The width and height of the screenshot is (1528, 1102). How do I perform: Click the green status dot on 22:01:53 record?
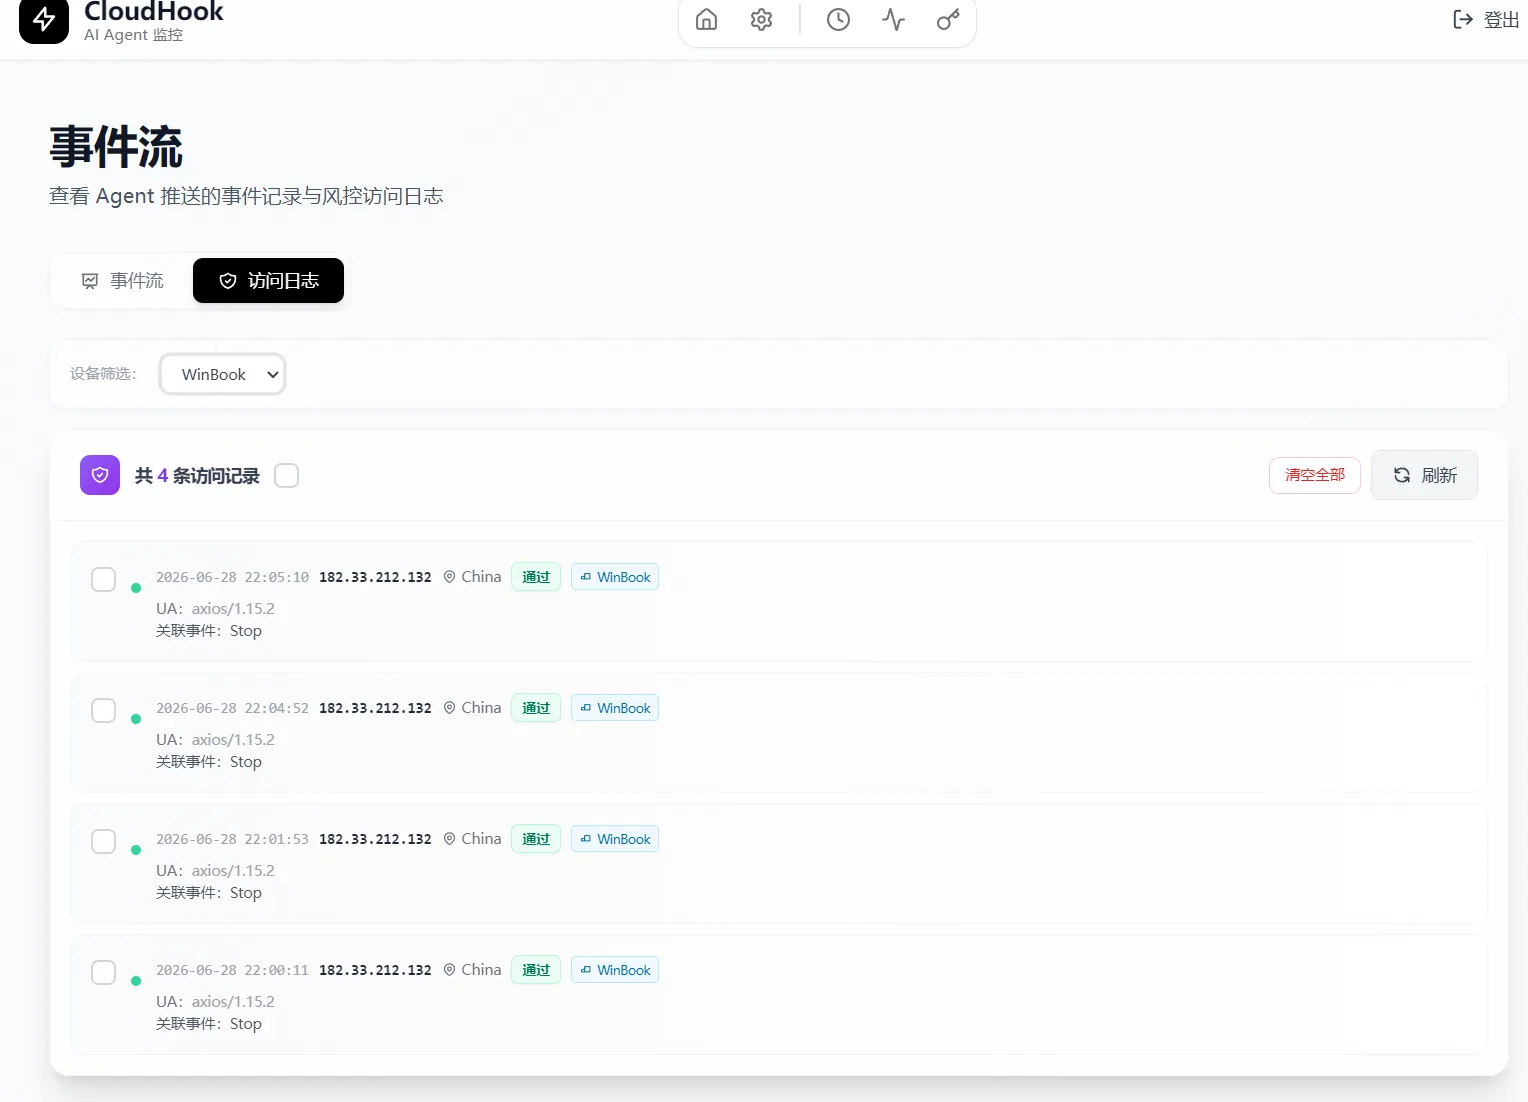coord(136,850)
